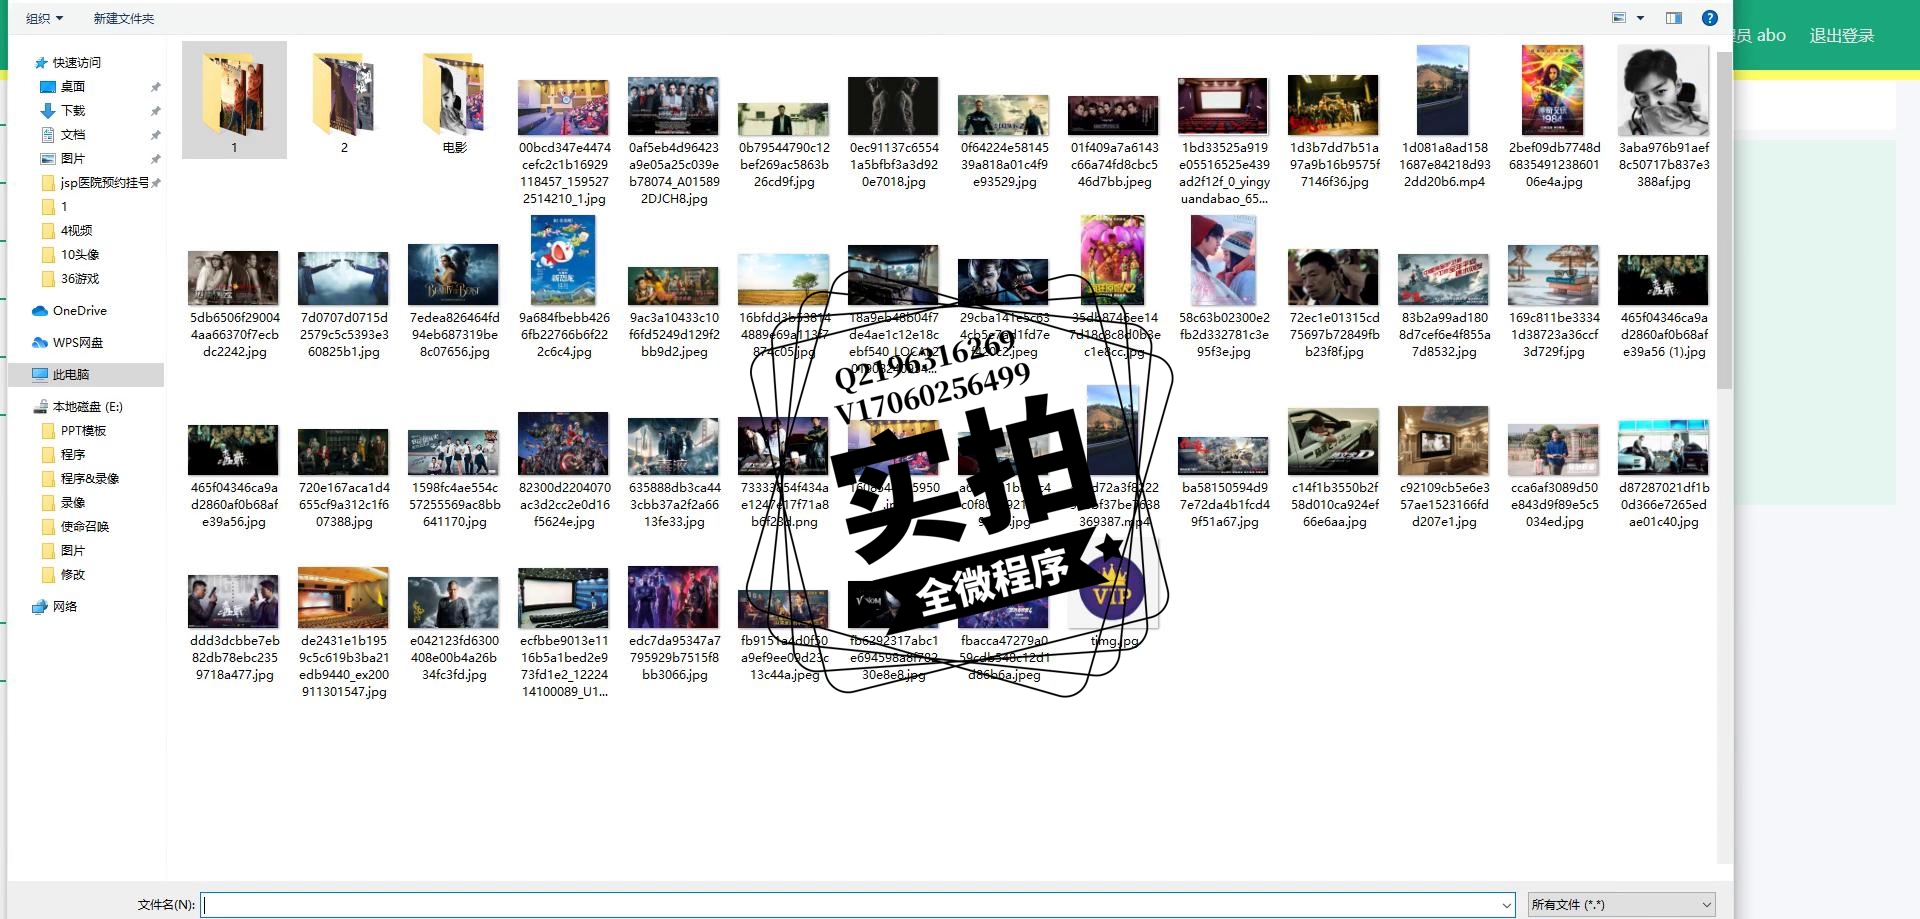The image size is (1920, 919).
Task: Open the 所有文件 (*.*) file type dropdown
Action: (1621, 905)
